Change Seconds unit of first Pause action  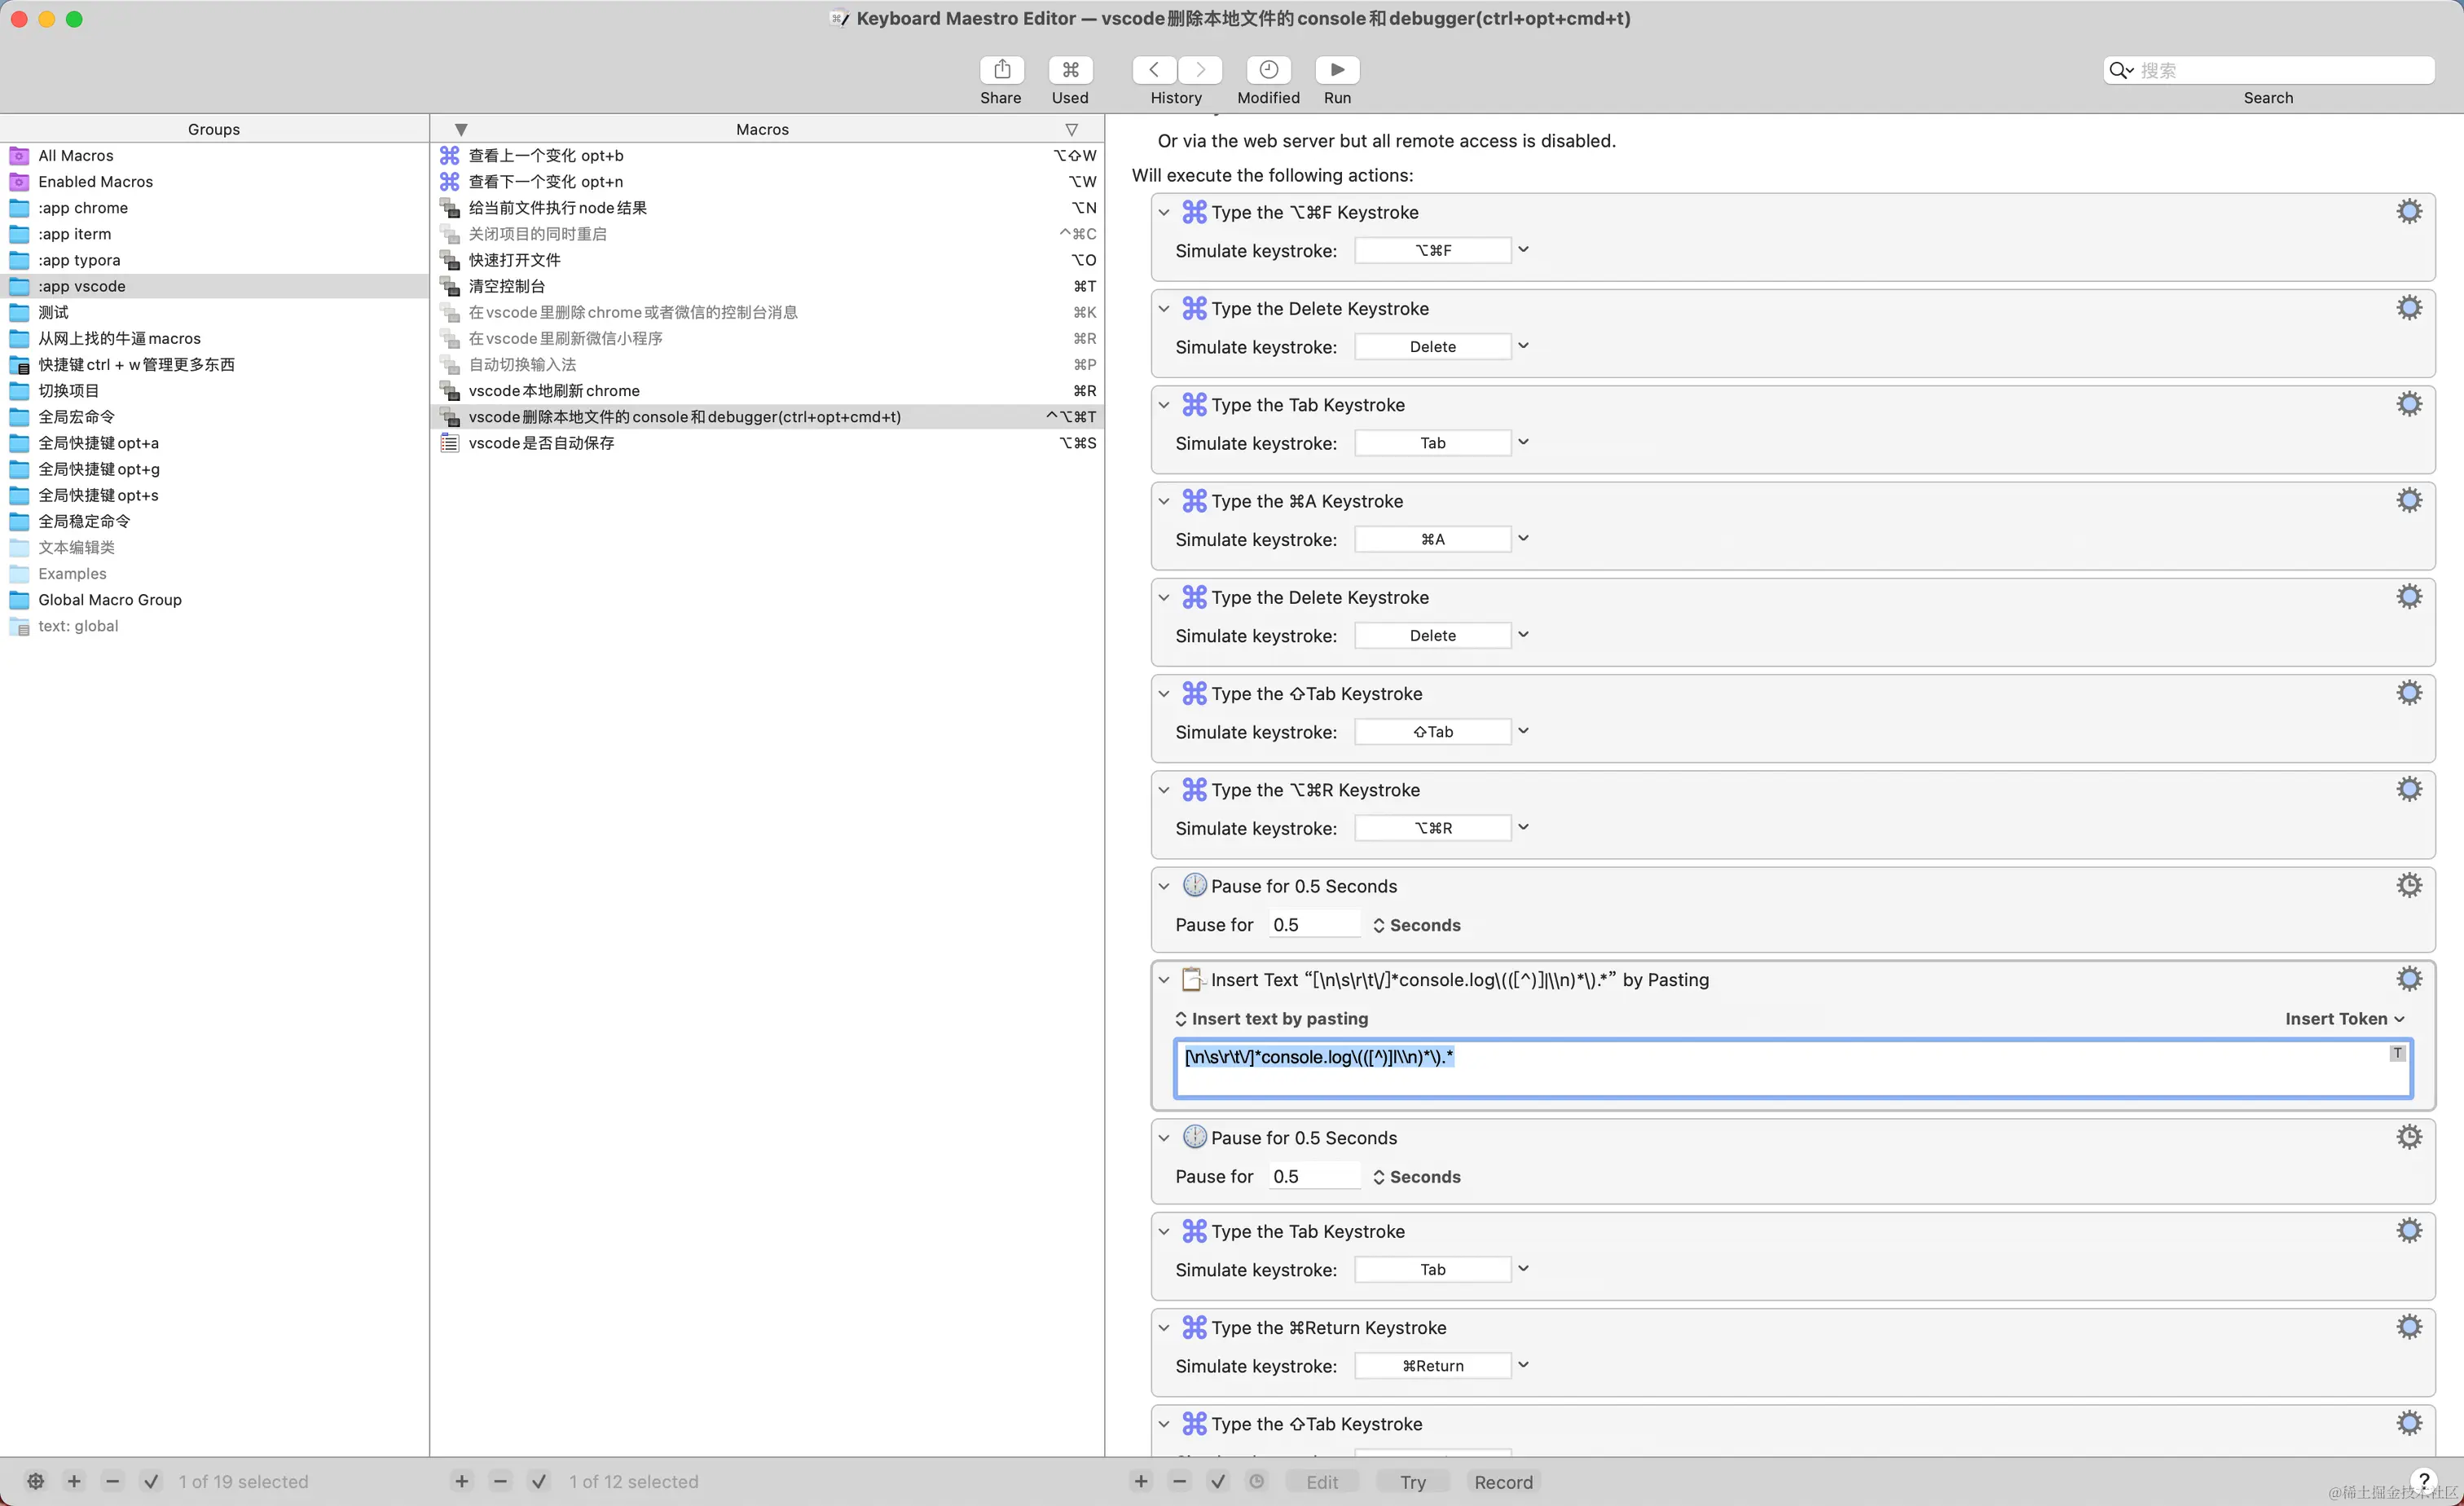point(1417,925)
